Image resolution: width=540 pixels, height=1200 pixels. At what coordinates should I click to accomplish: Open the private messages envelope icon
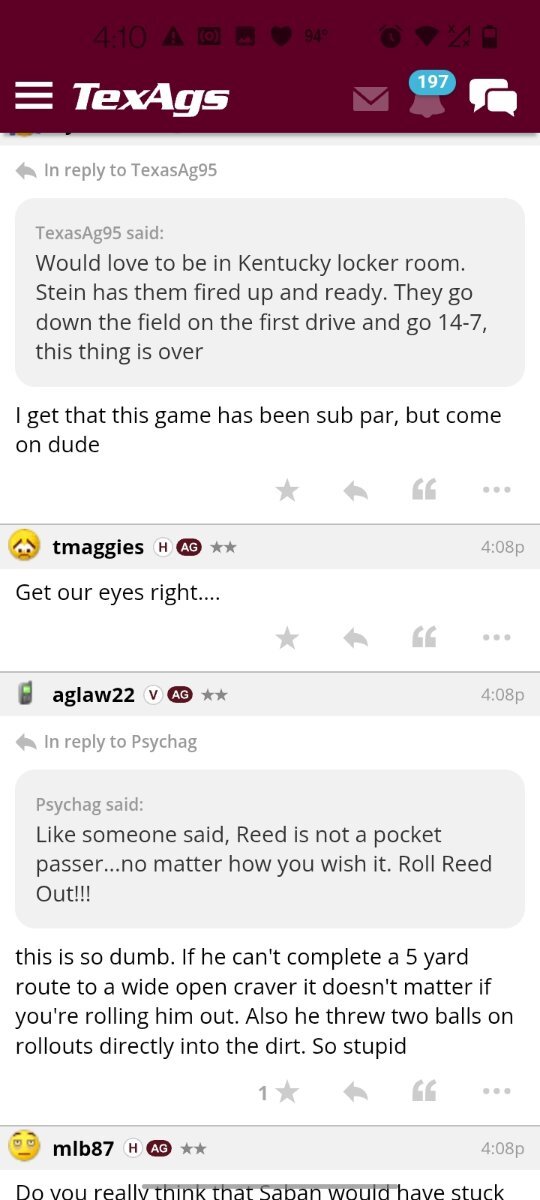pos(371,98)
